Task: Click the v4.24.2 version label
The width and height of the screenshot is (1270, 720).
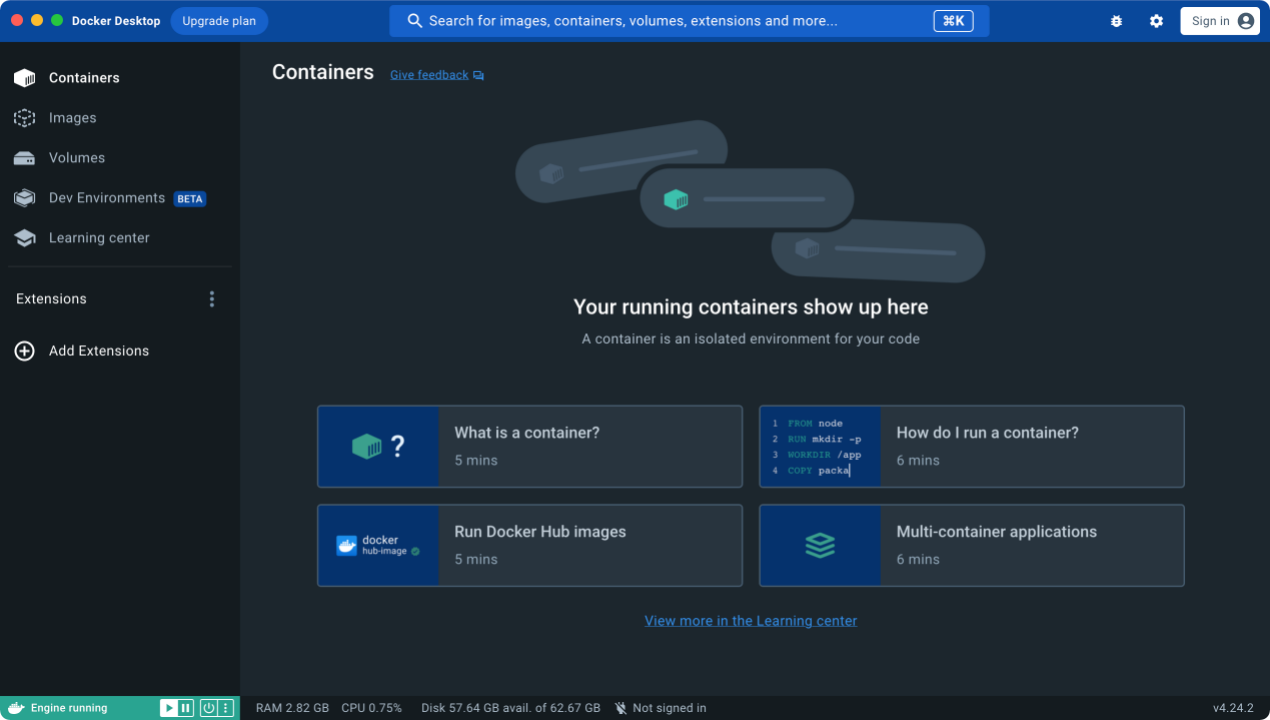Action: [1233, 708]
